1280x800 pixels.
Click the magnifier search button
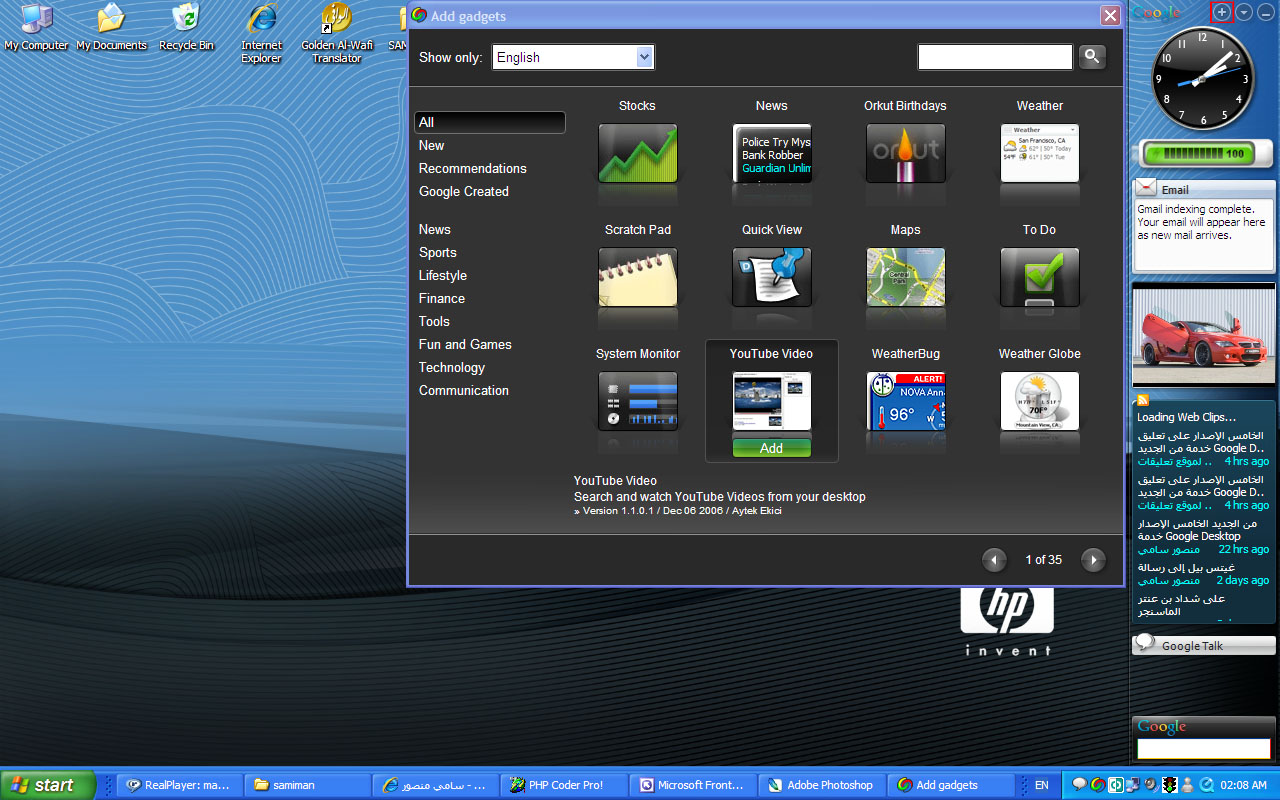tap(1092, 57)
